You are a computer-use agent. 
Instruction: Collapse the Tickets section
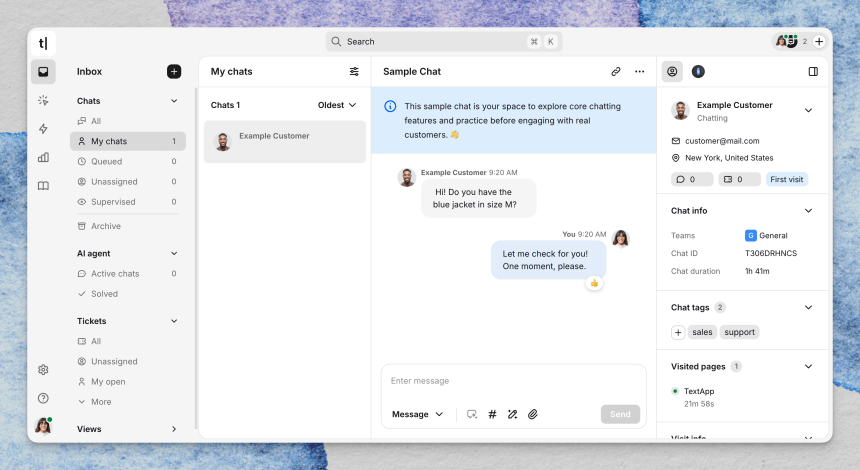[x=174, y=321]
